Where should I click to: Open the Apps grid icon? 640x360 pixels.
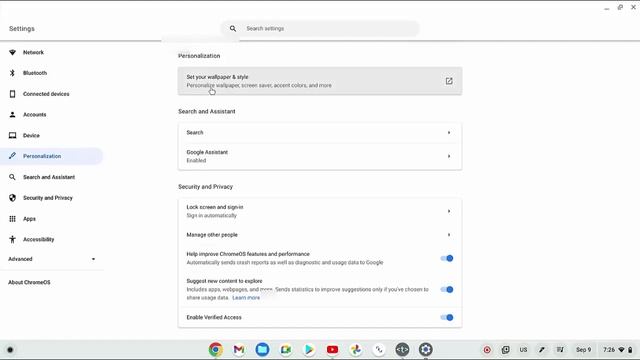click(x=12, y=219)
